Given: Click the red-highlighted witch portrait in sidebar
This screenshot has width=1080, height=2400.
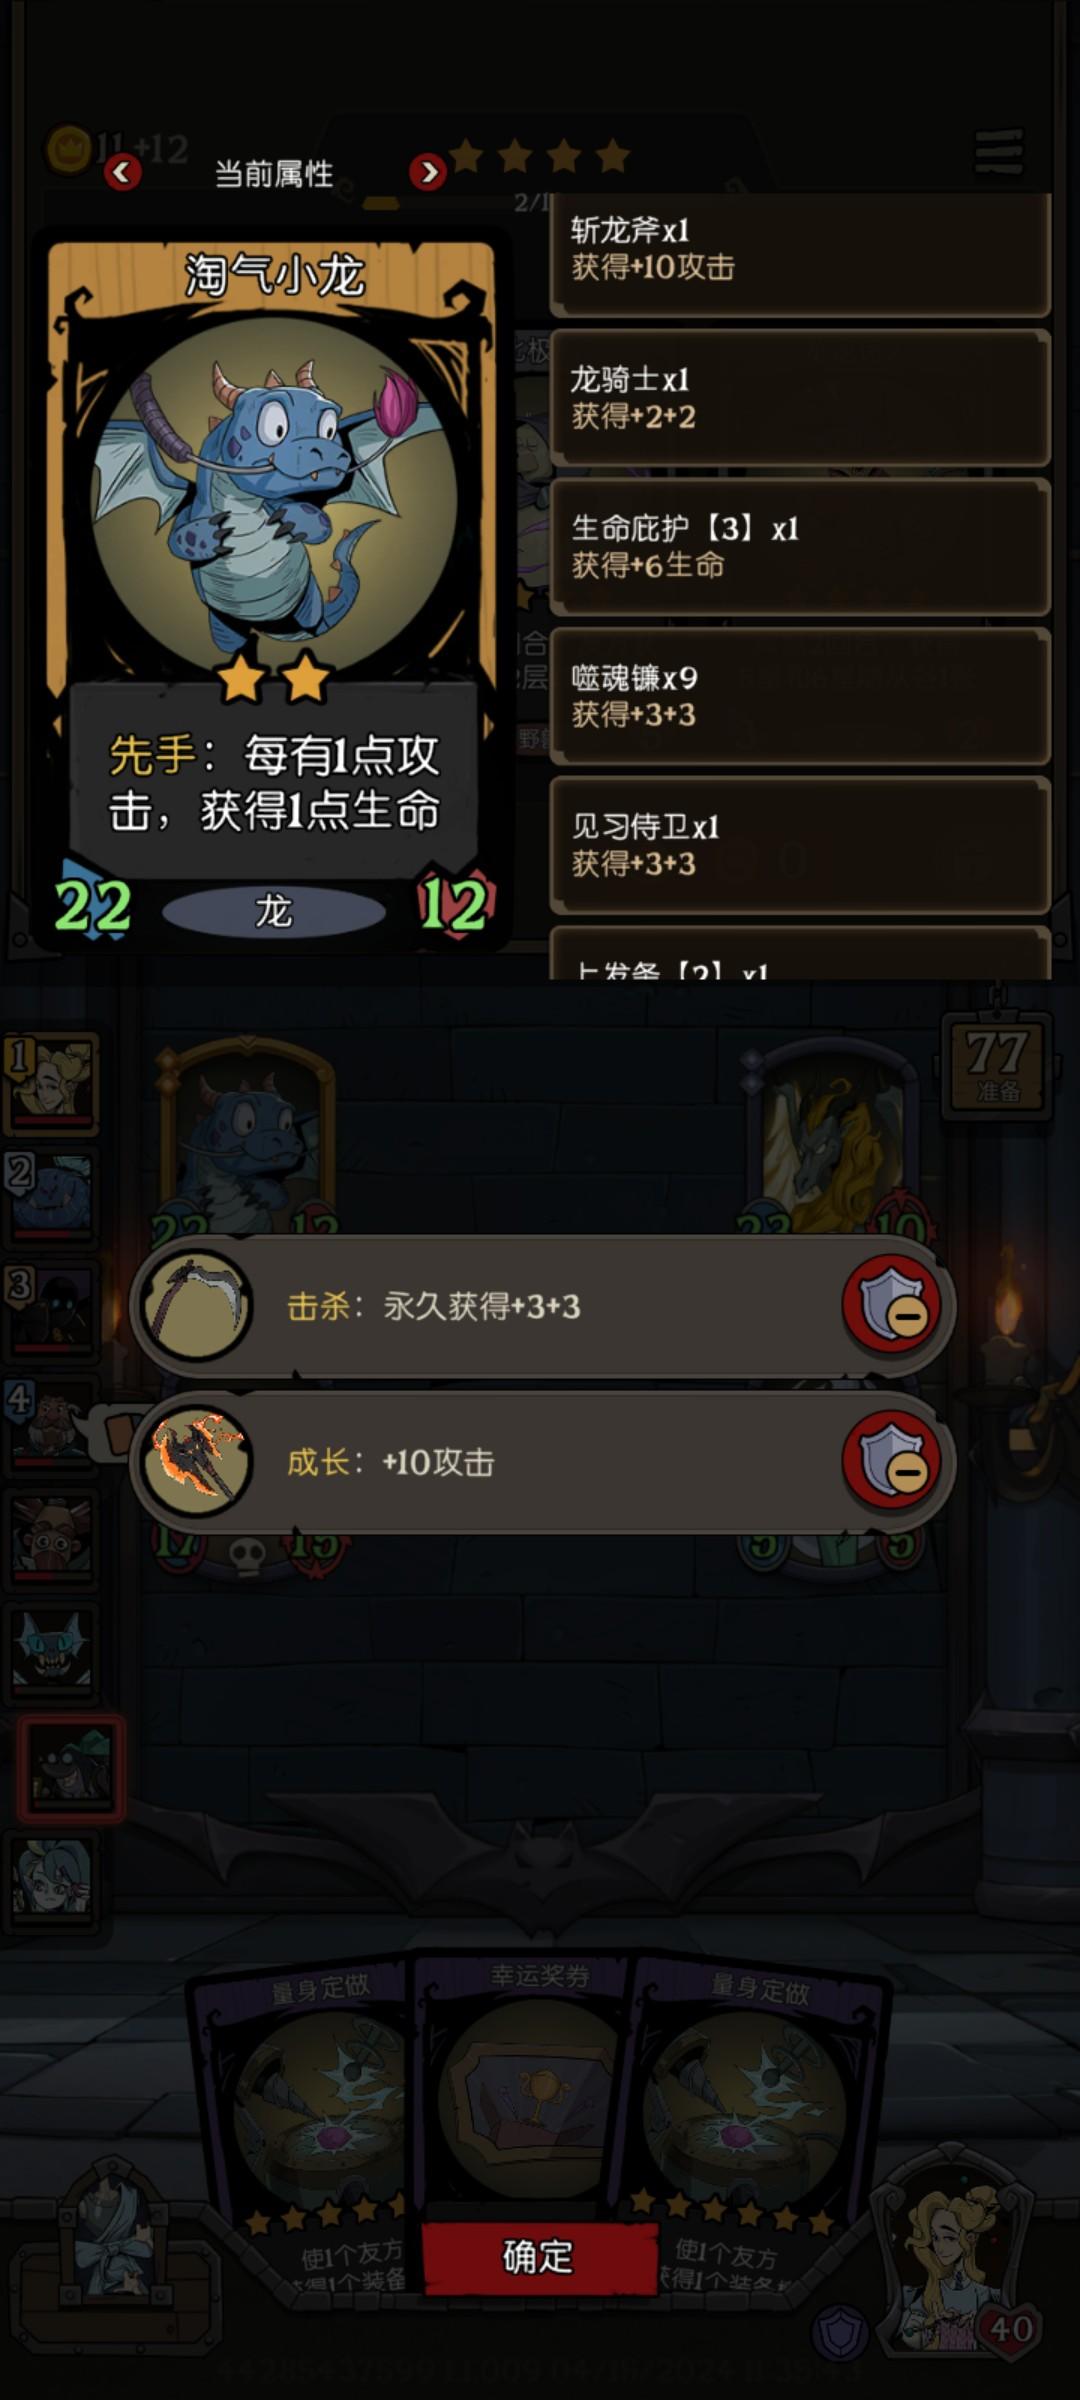Looking at the screenshot, I should pyautogui.click(x=70, y=1768).
